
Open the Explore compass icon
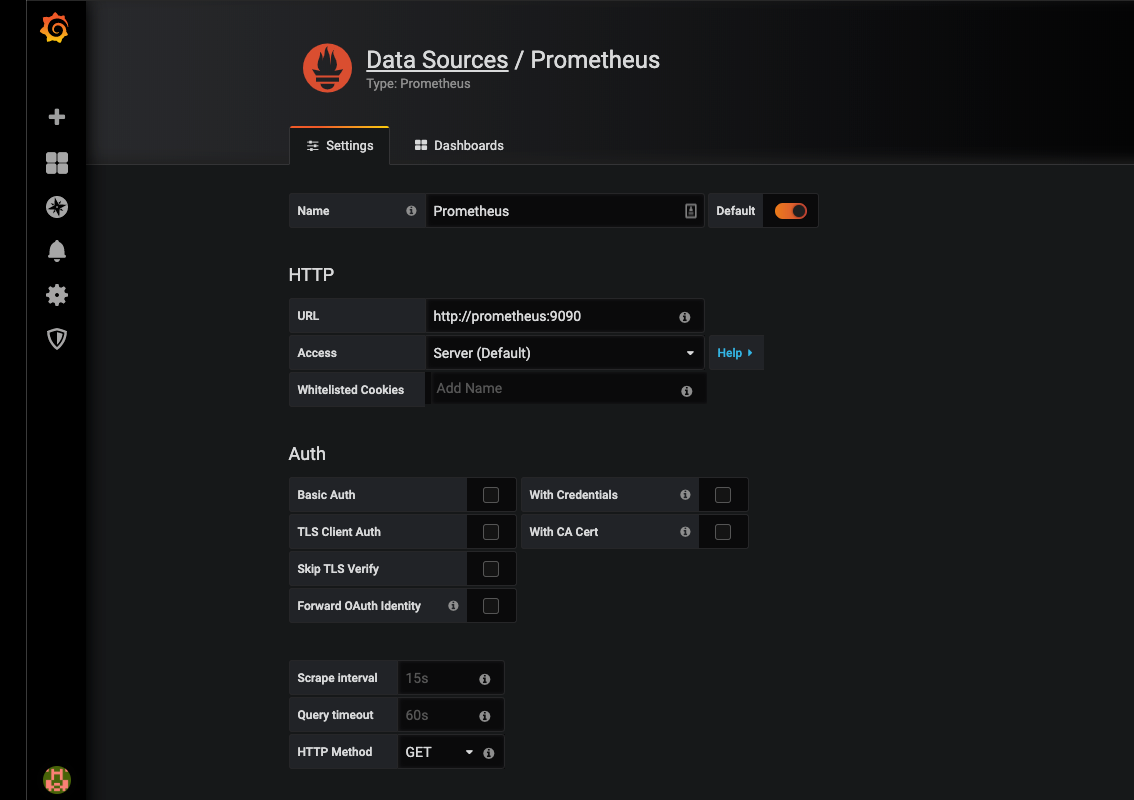tap(56, 207)
